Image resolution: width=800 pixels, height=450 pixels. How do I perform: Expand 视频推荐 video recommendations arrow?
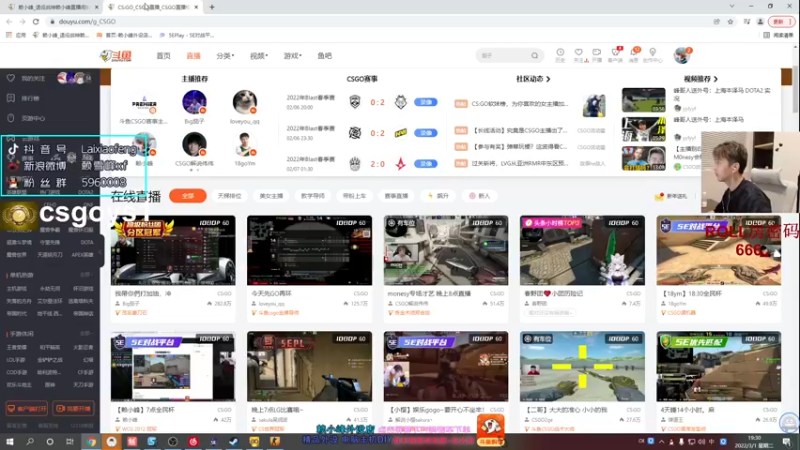[716, 79]
